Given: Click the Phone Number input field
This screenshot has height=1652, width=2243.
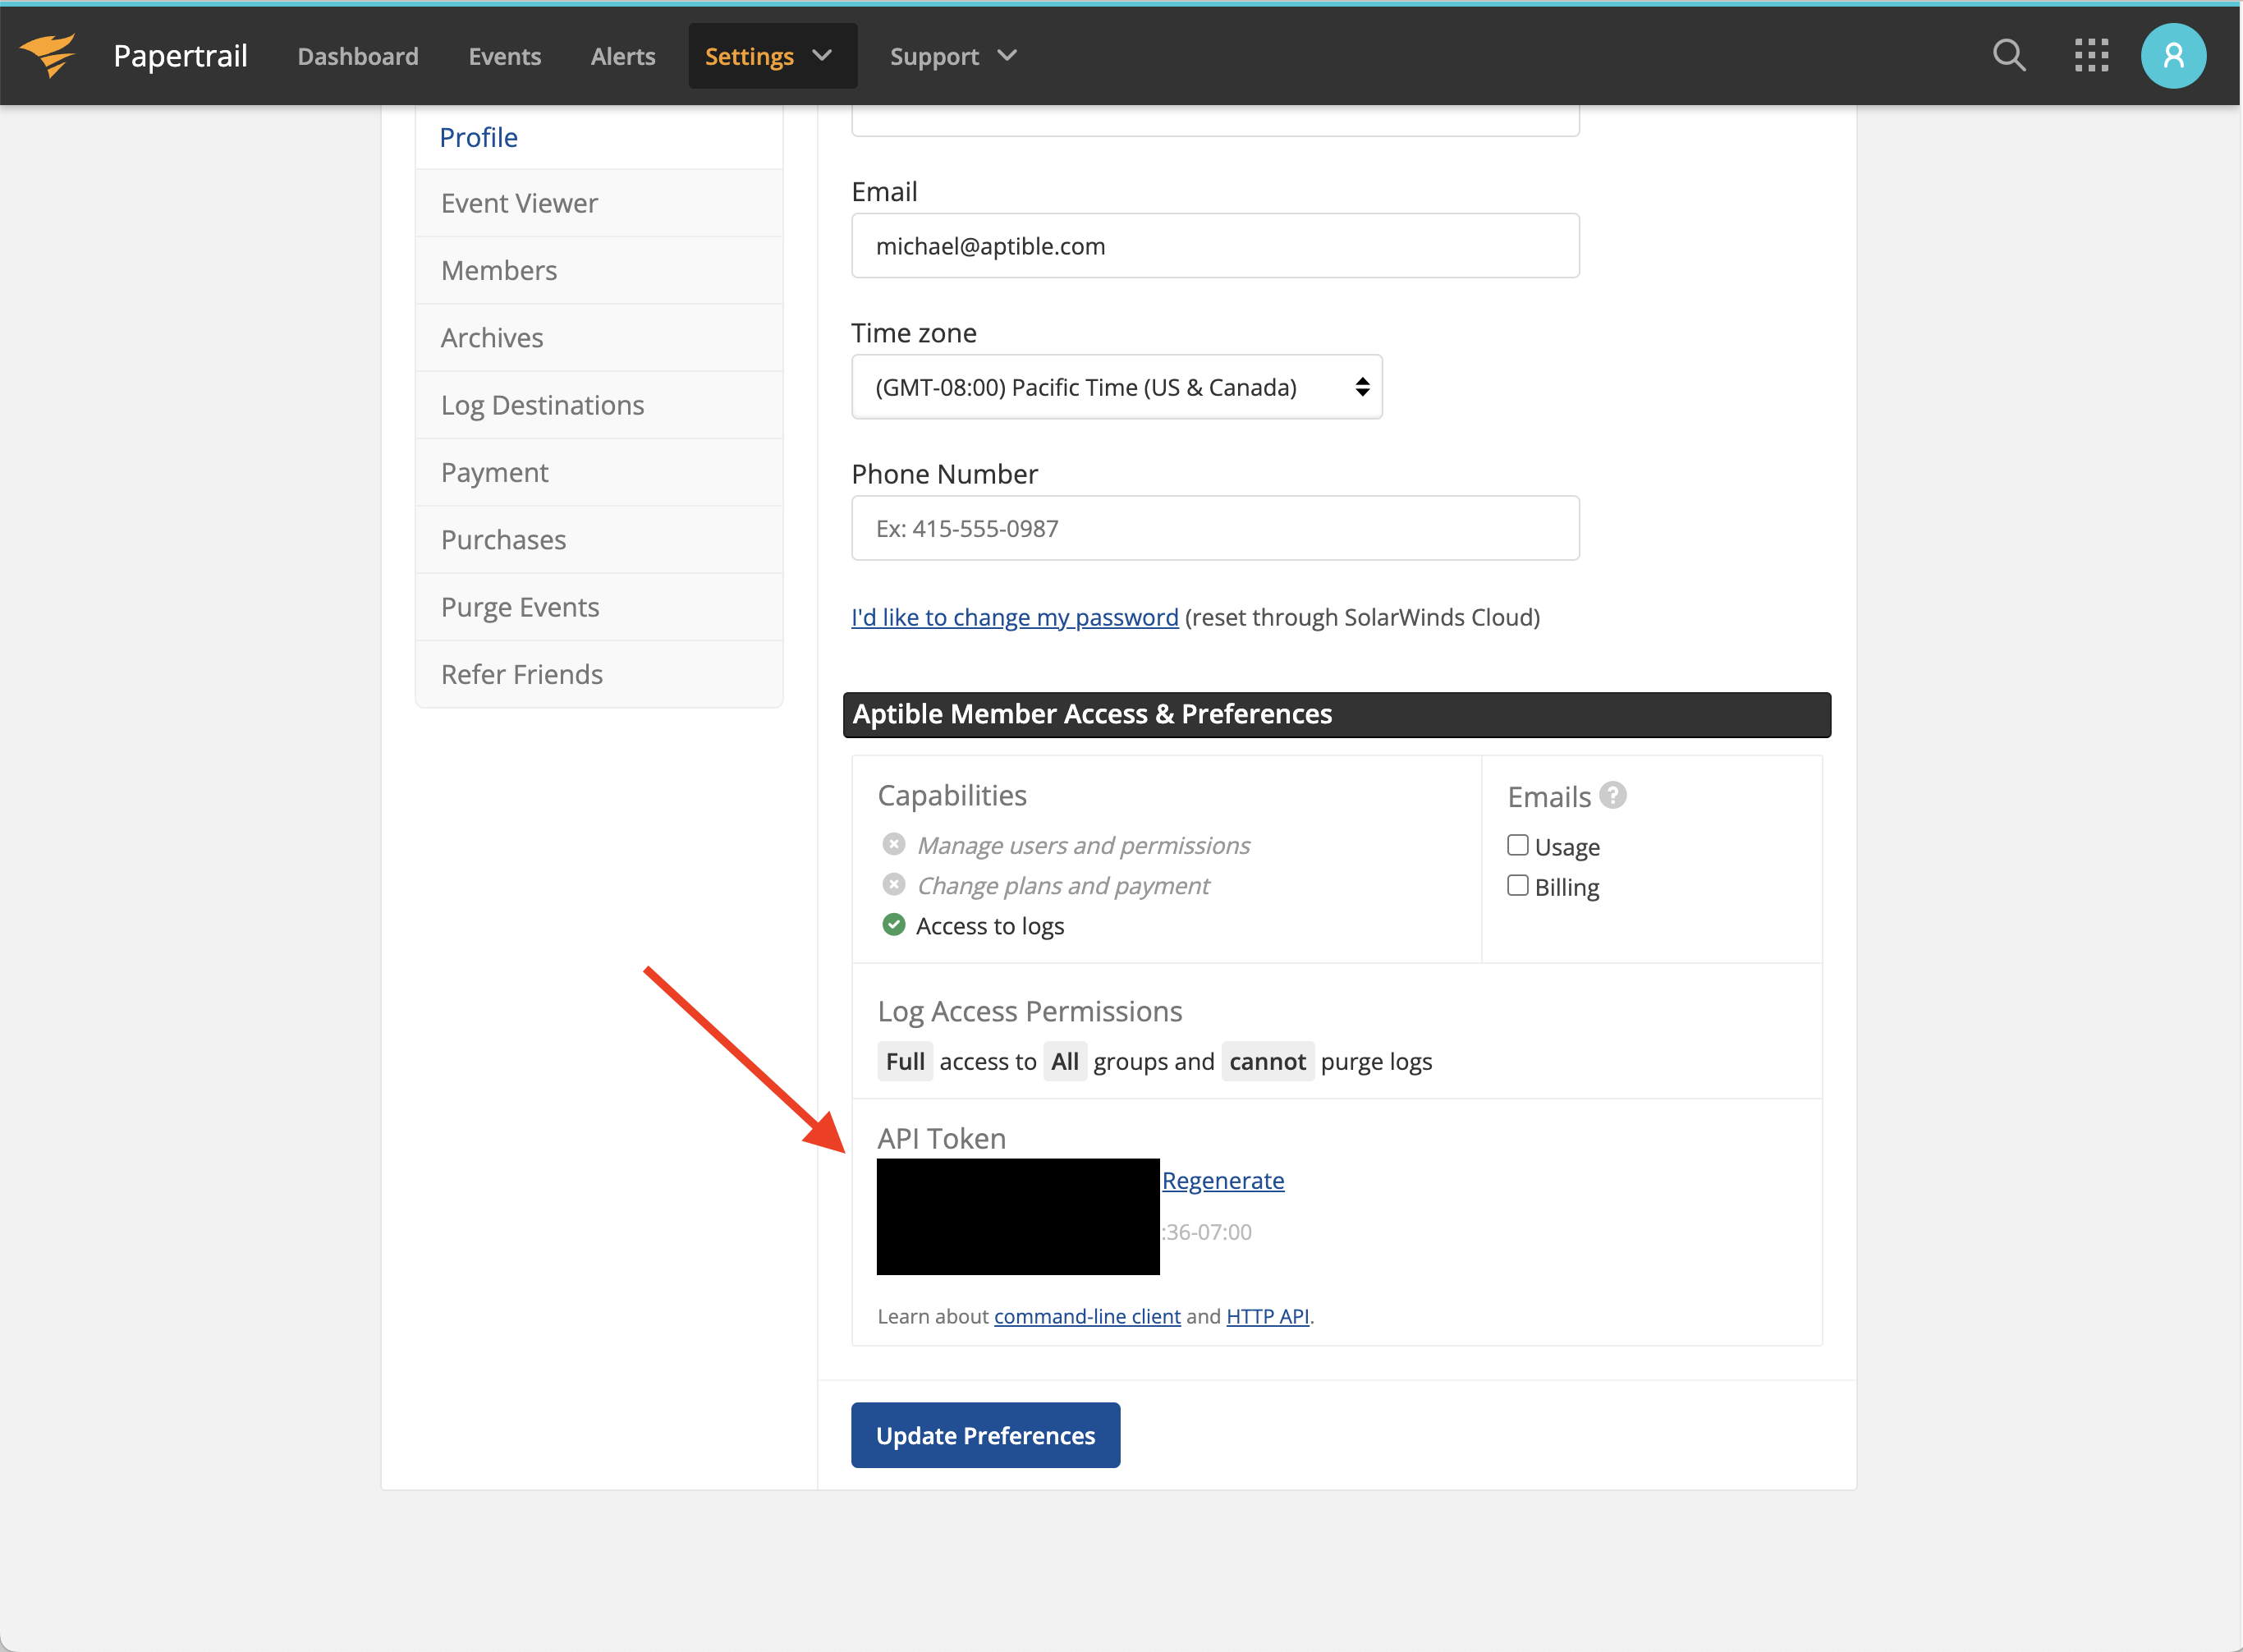Looking at the screenshot, I should click(x=1214, y=528).
